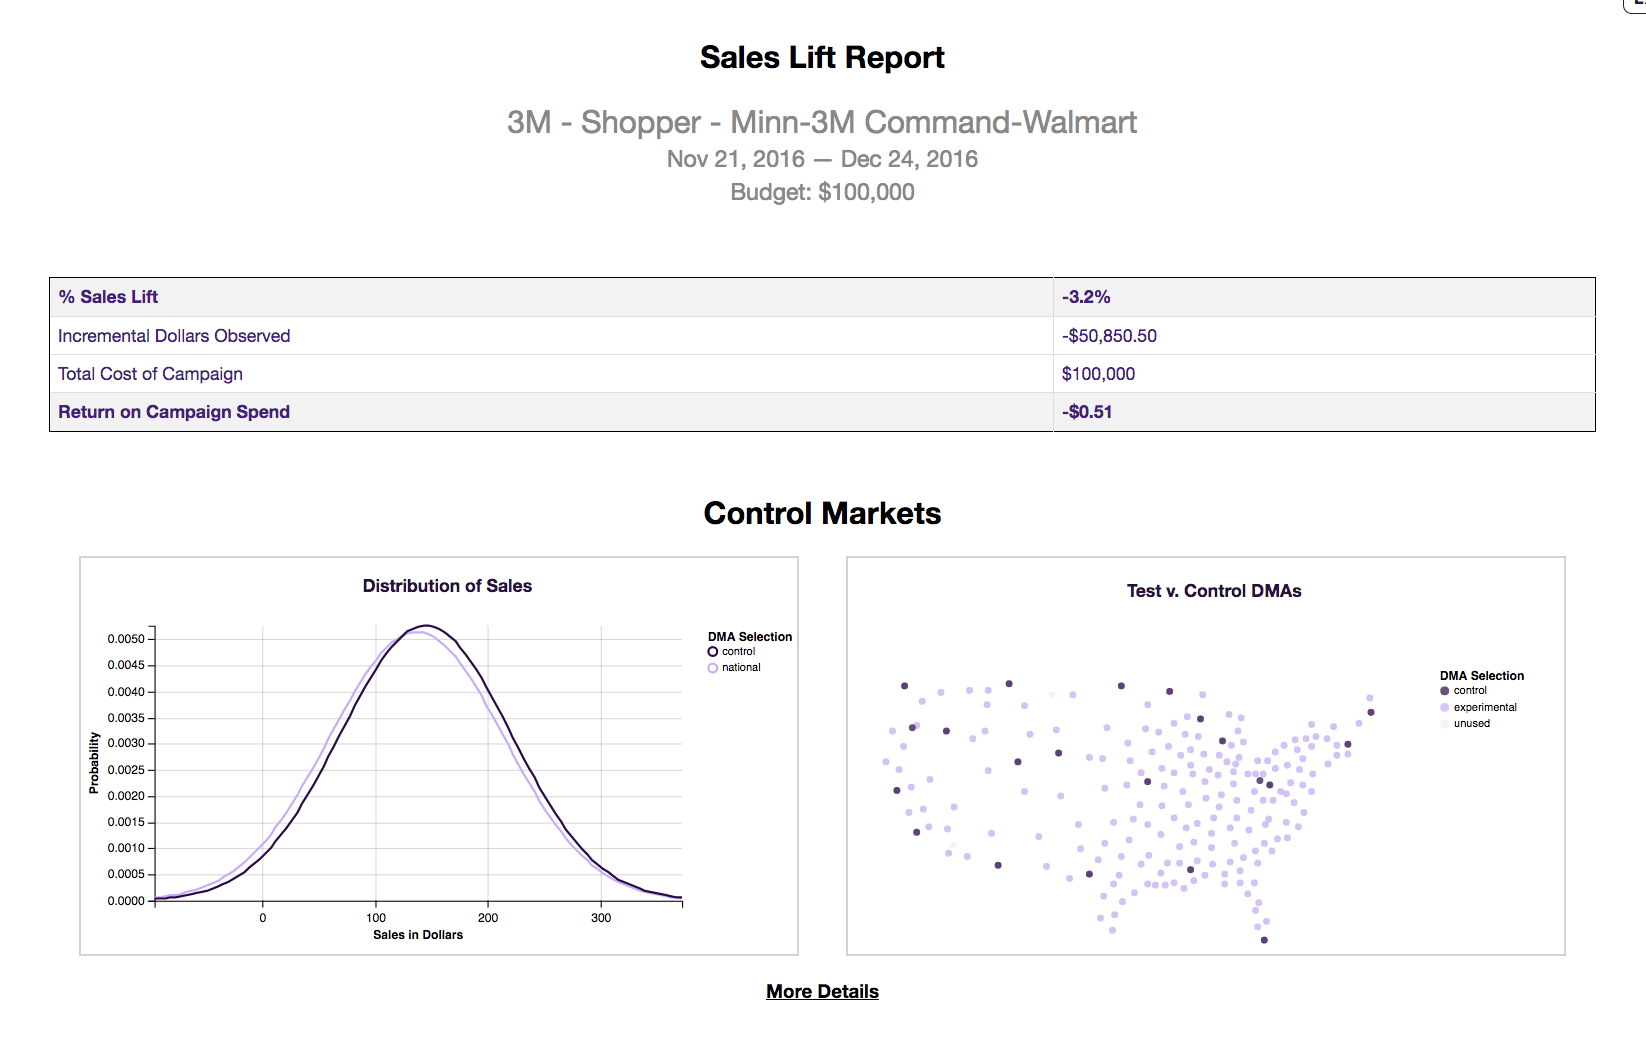Click the dark purple control color swatch
Screen dimensions: 1646x1061
[1445, 690]
